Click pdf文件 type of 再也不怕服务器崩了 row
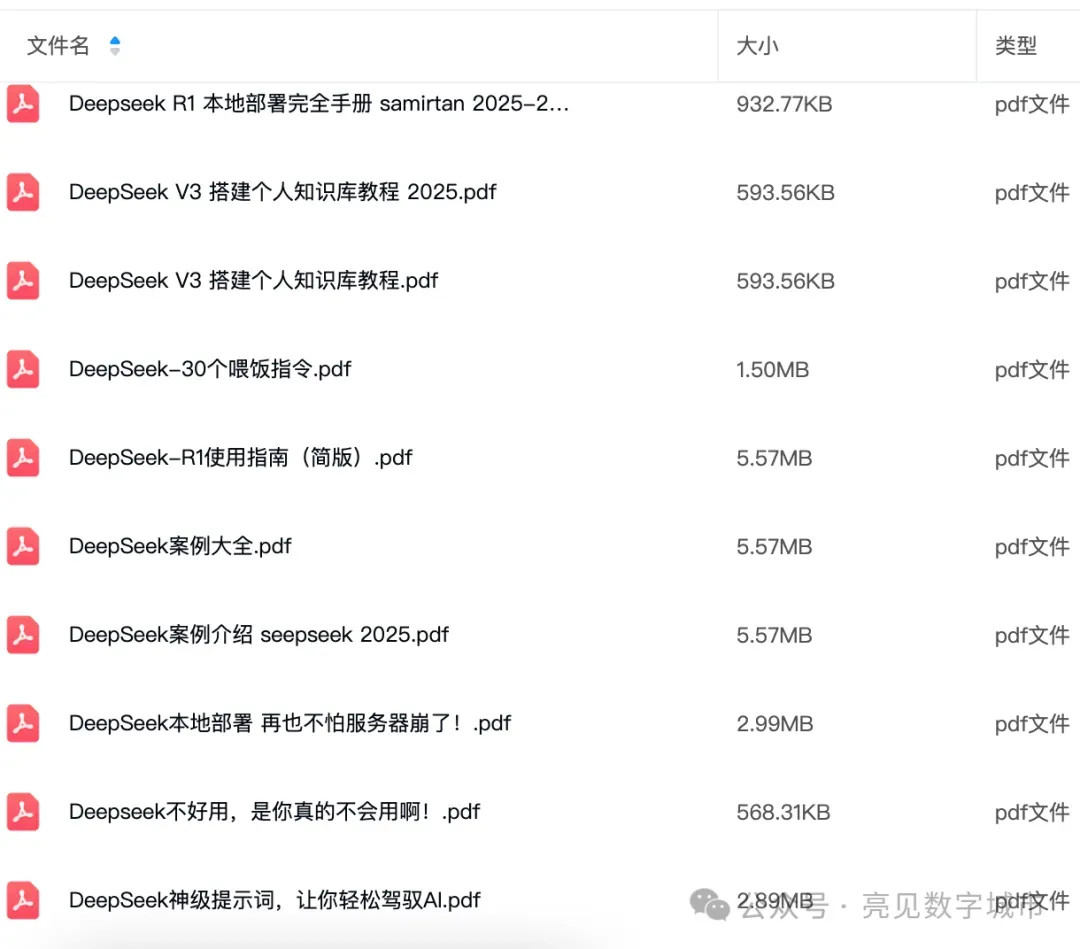 (1032, 724)
